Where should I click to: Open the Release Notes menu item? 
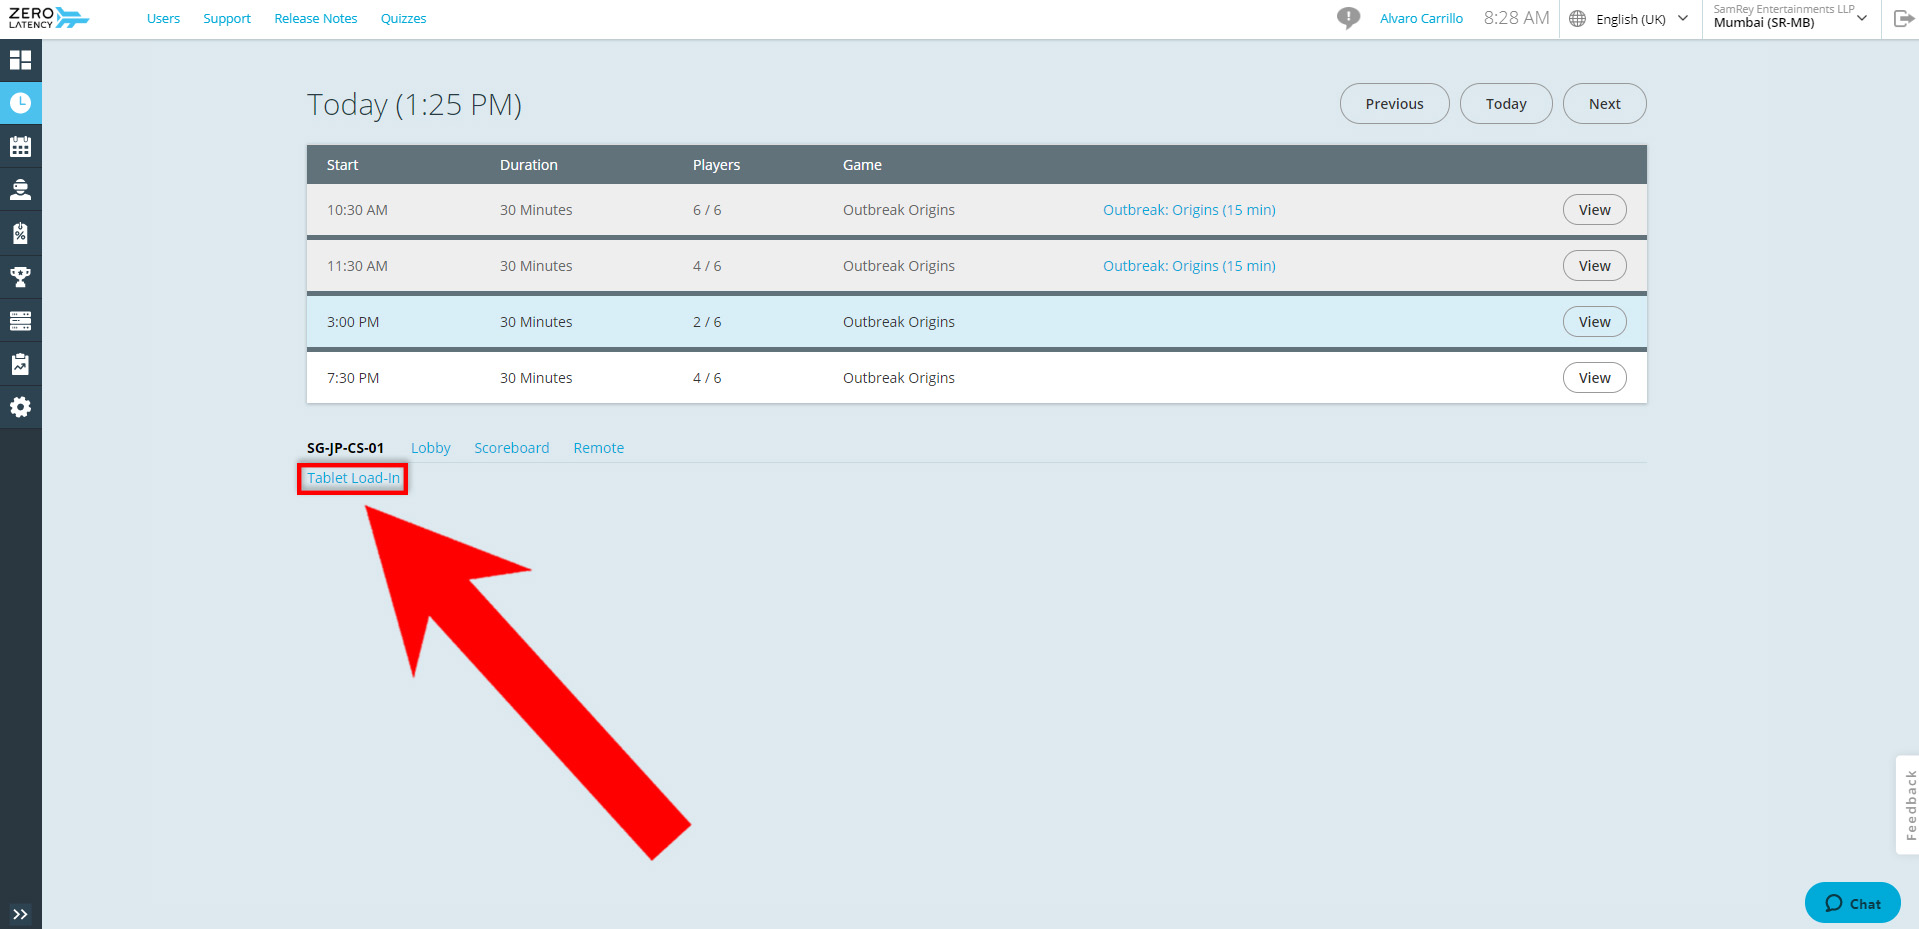click(x=315, y=18)
